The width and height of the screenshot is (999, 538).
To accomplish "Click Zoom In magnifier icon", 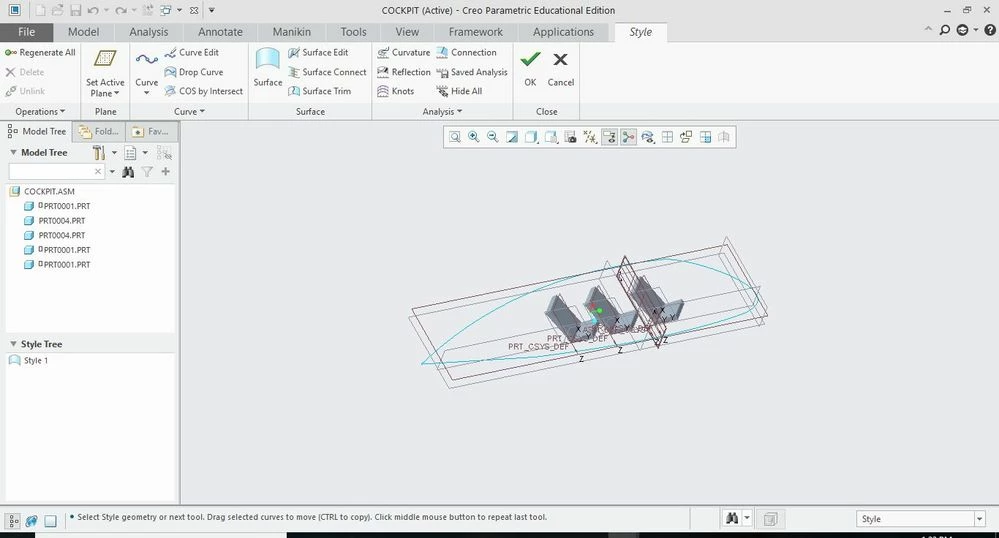I will click(474, 137).
